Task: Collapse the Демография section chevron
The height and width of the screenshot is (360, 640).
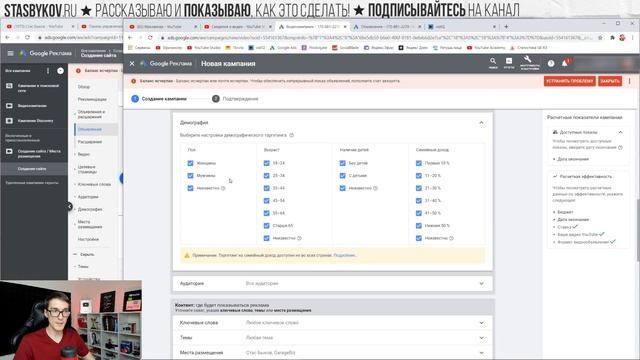Action: 481,122
